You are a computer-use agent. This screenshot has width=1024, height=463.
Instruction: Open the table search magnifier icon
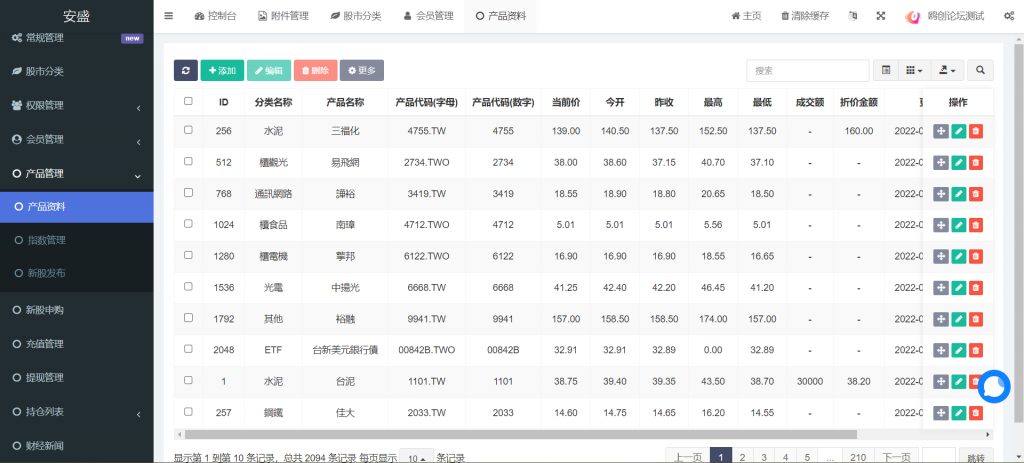[980, 71]
